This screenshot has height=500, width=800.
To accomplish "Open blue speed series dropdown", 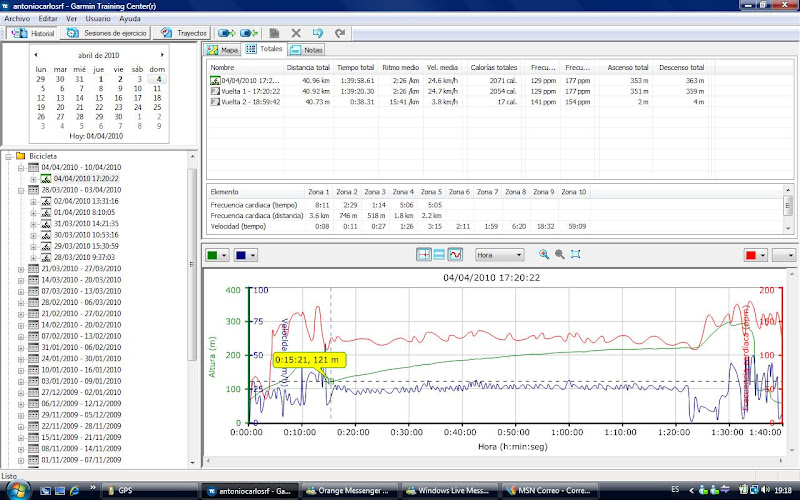I will click(x=253, y=255).
